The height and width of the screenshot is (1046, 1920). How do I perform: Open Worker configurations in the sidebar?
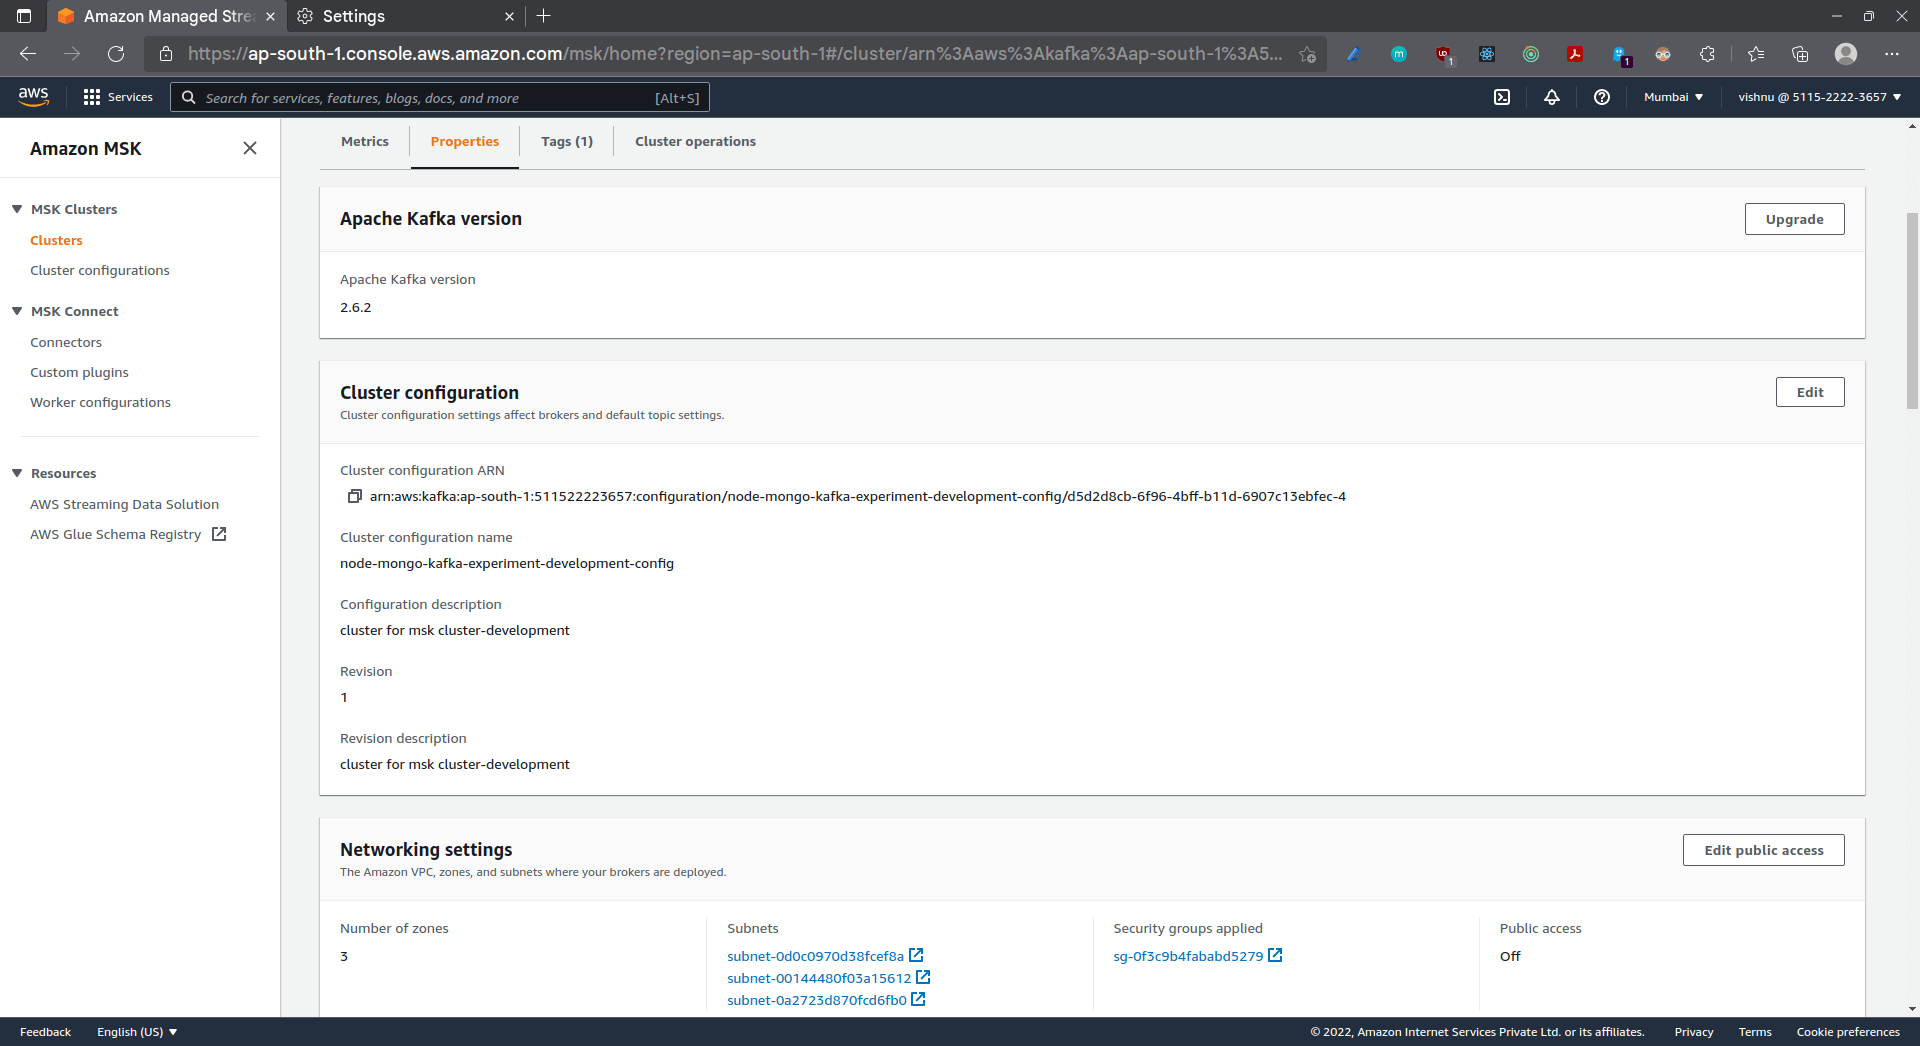point(100,402)
